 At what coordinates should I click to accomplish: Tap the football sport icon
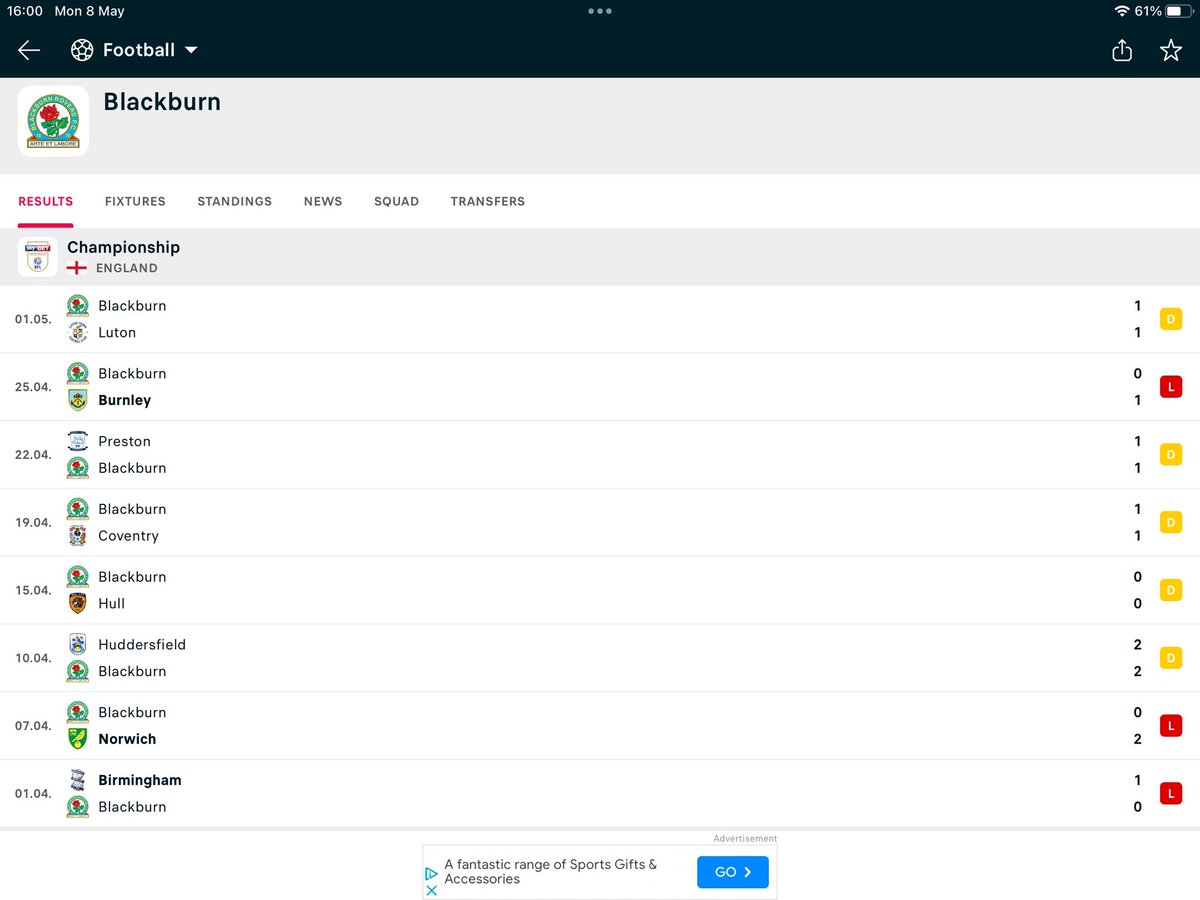tap(82, 50)
